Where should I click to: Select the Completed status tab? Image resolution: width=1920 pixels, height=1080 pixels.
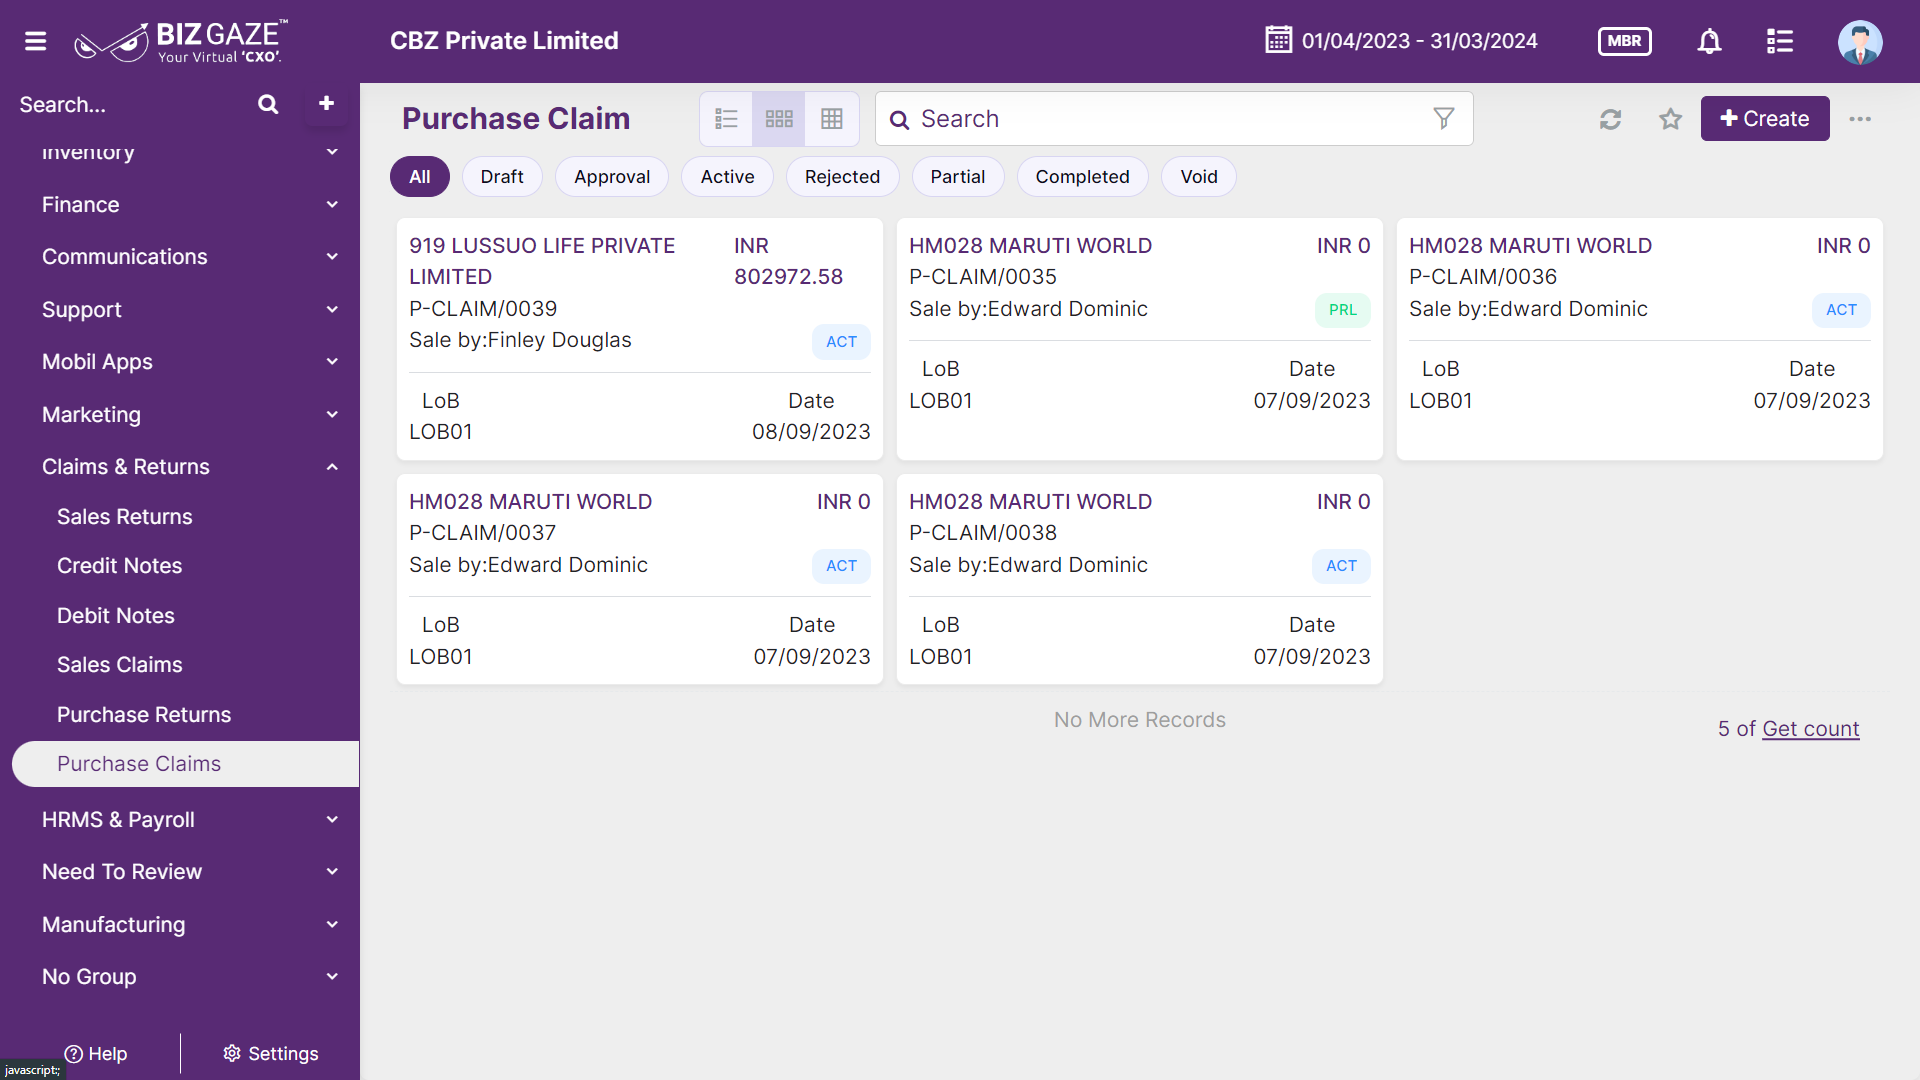pyautogui.click(x=1082, y=177)
